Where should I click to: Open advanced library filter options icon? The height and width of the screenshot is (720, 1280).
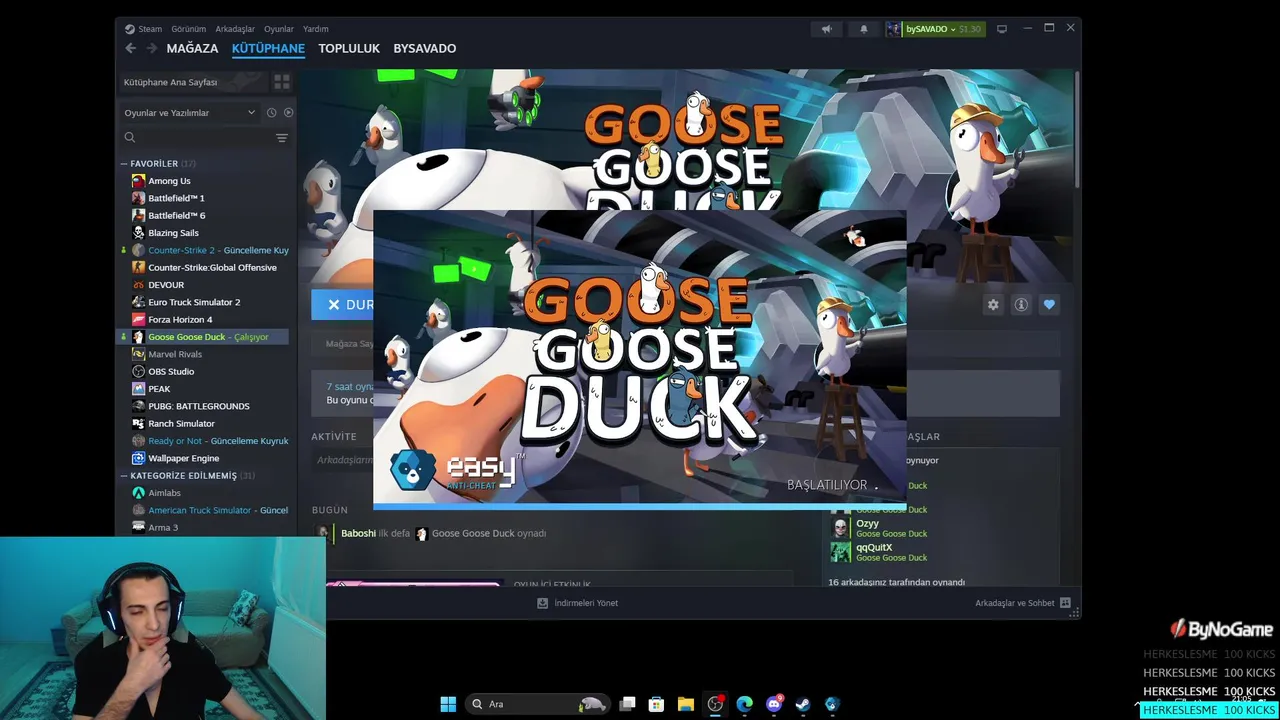coord(282,138)
